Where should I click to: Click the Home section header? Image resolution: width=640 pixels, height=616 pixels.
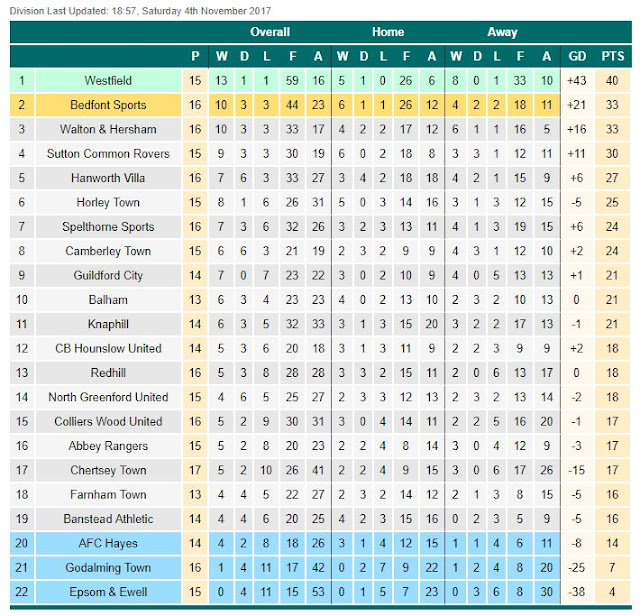tap(388, 32)
